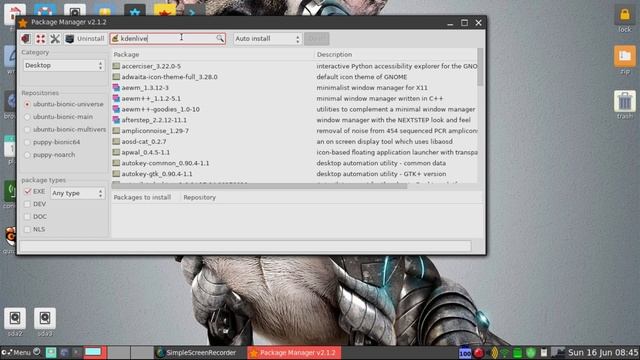Click the sda3 drive icon
The image size is (640, 360).
pyautogui.click(x=45, y=322)
